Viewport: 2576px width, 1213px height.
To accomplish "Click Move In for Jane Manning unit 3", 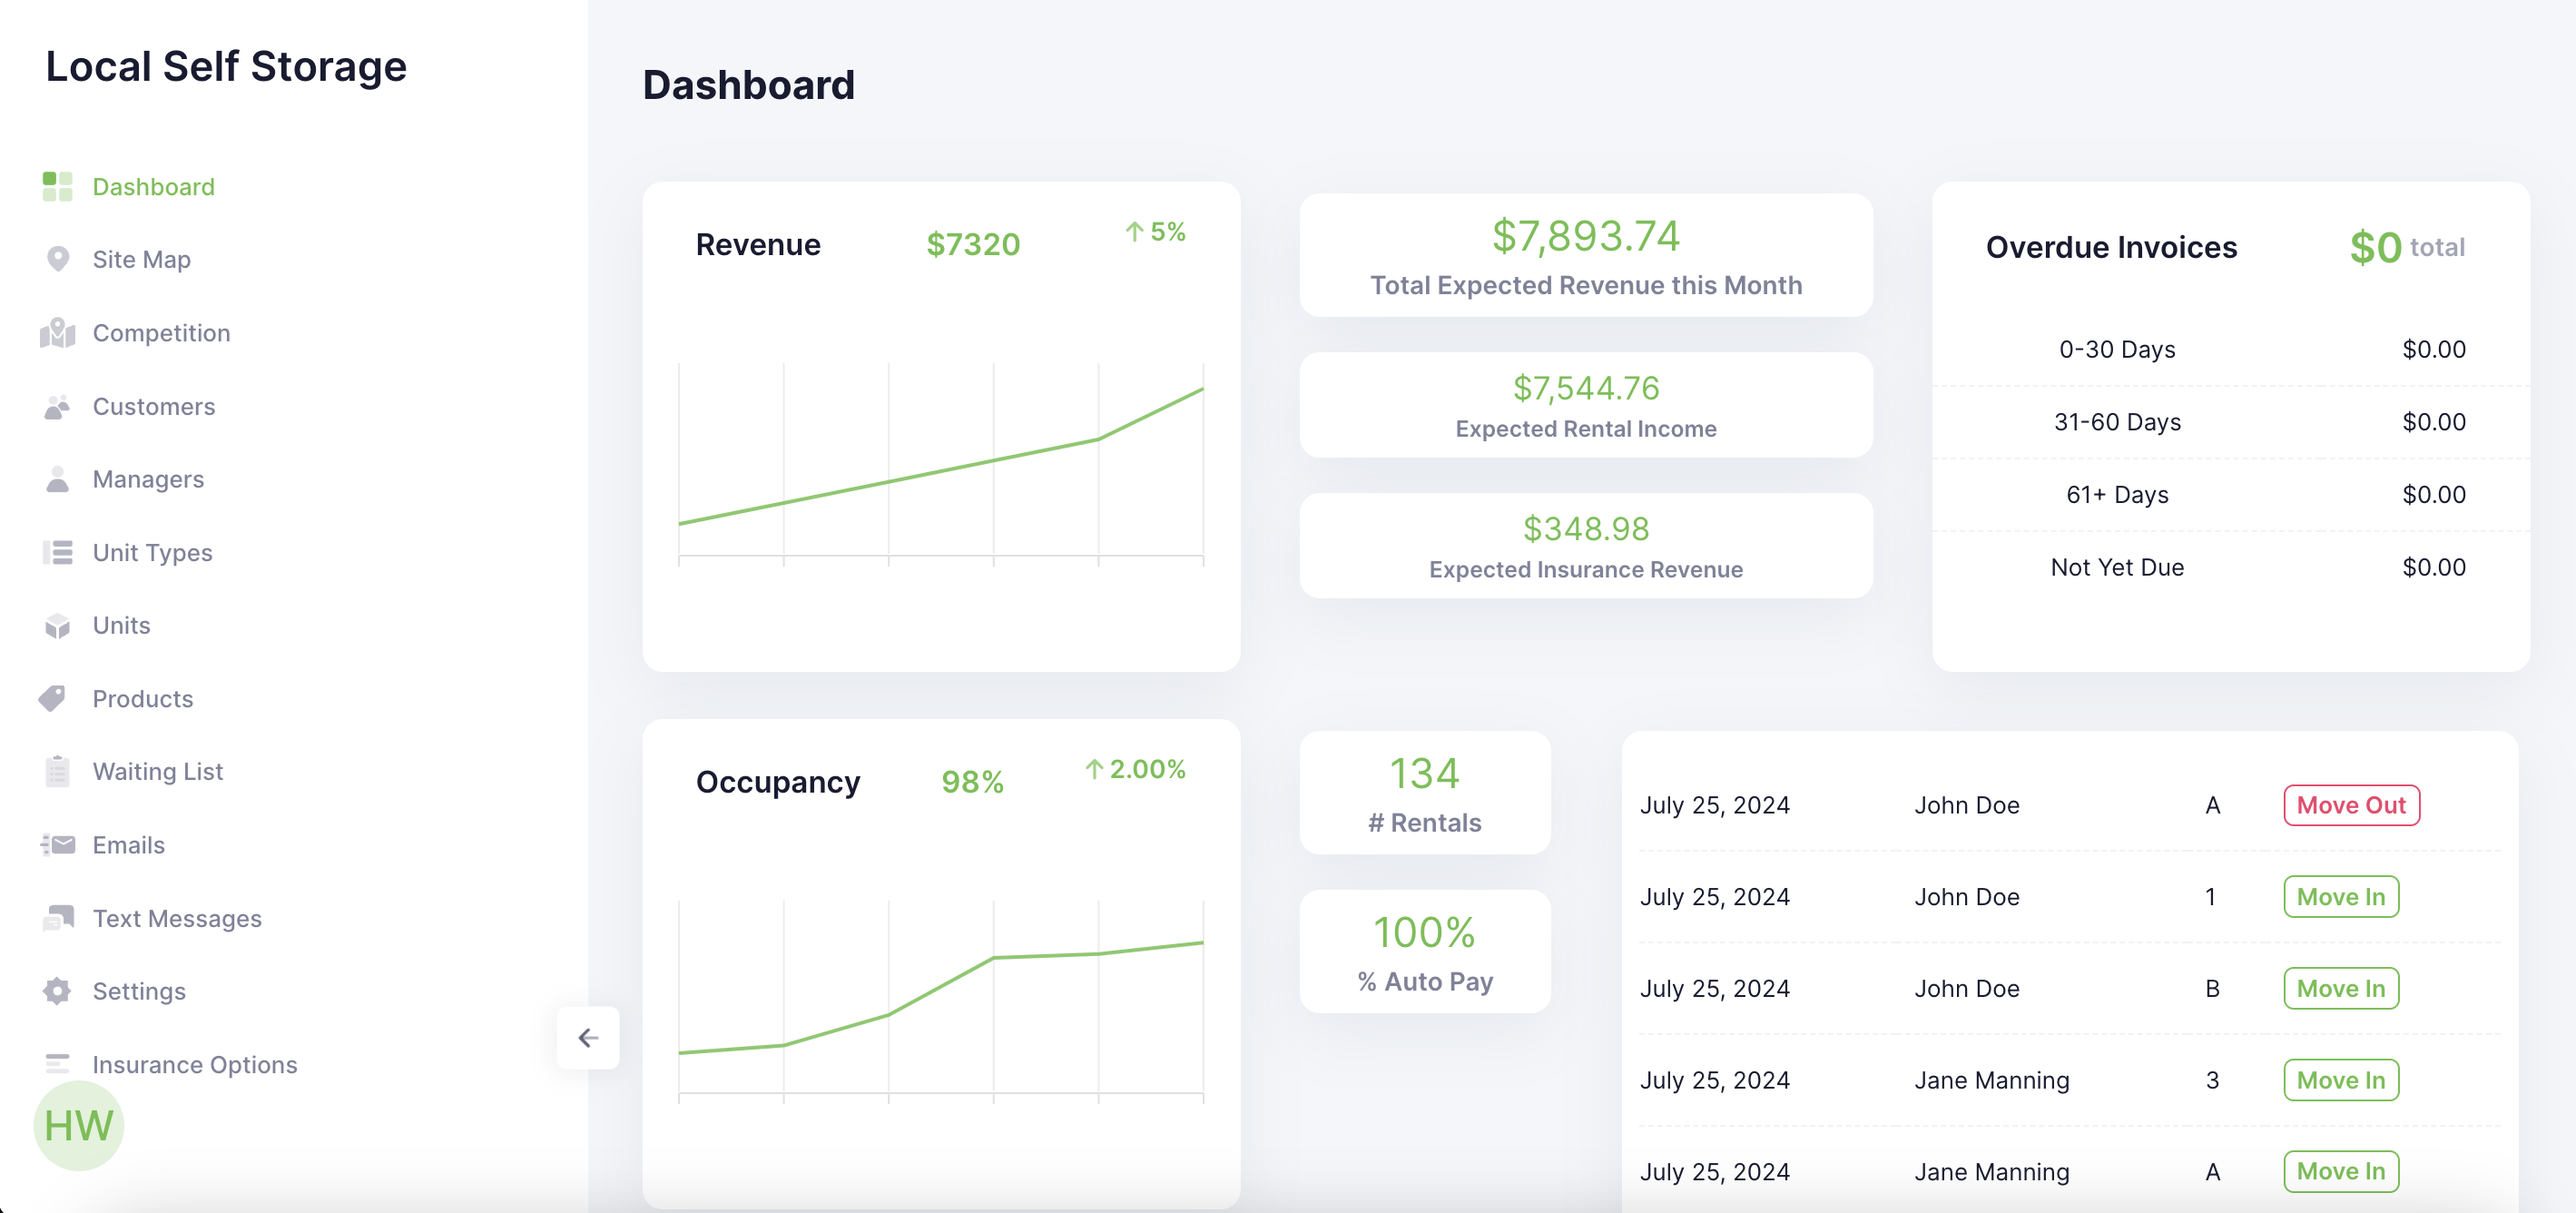I will (x=2341, y=1080).
